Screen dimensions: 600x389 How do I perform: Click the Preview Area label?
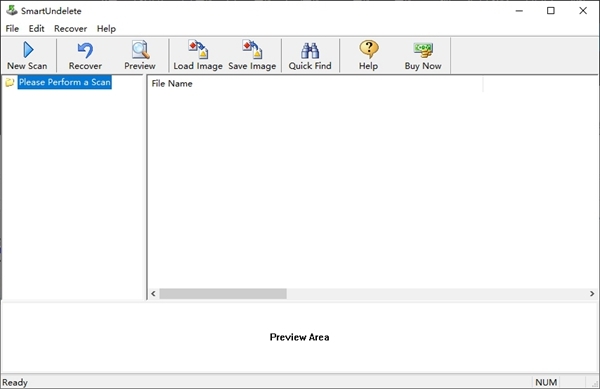(299, 337)
